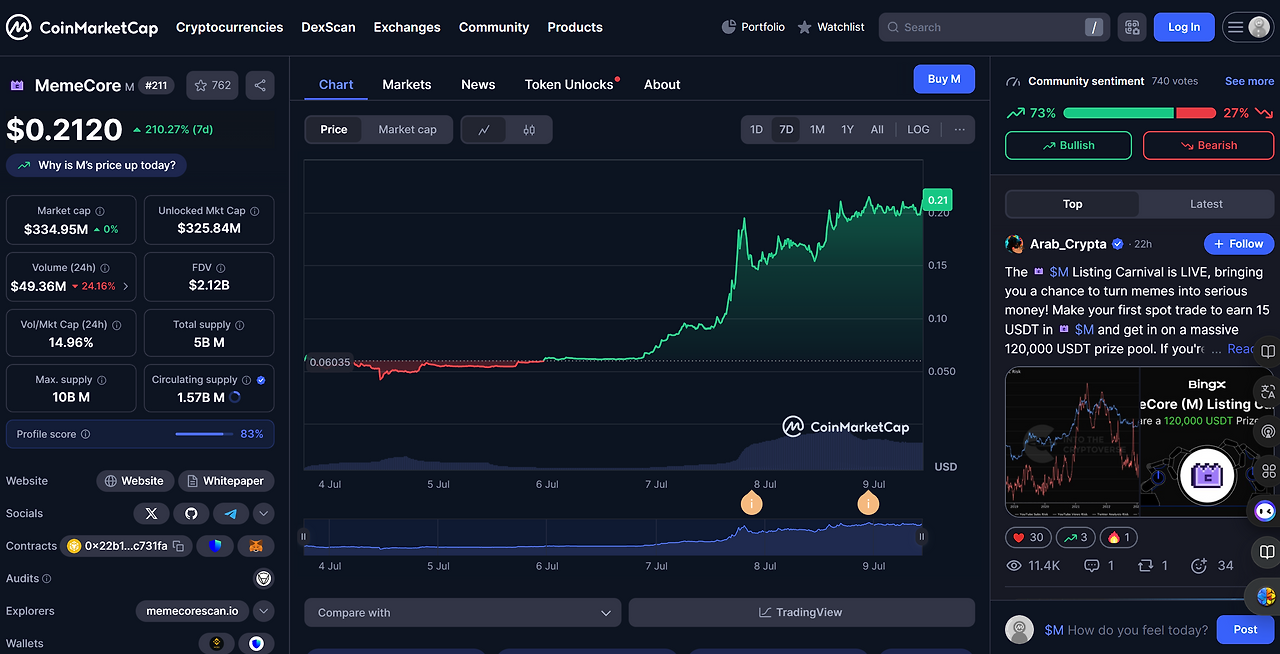Open the About tab
The image size is (1280, 654).
[x=662, y=84]
